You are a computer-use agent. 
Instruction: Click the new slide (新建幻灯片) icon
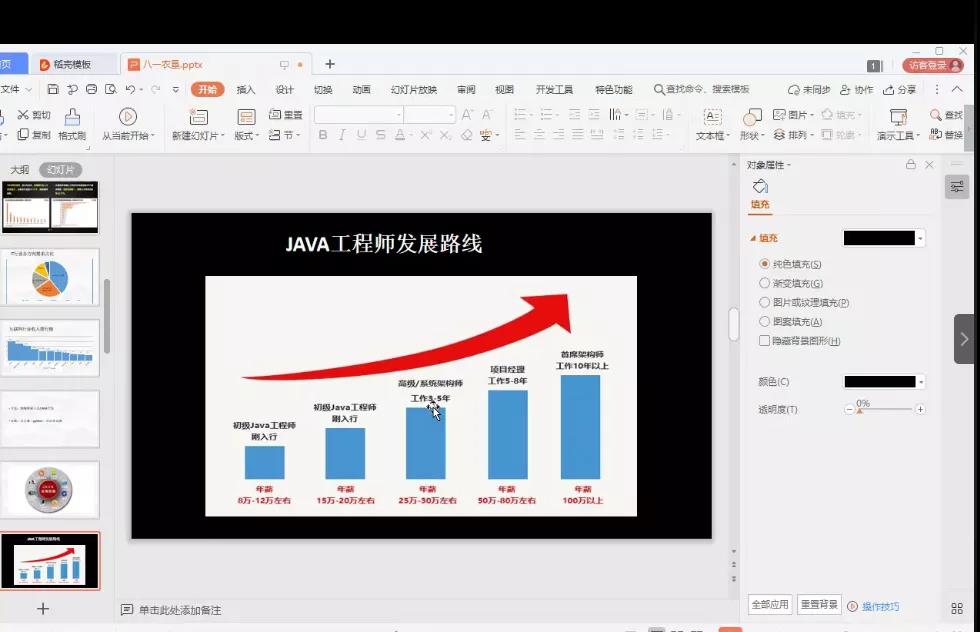(195, 117)
